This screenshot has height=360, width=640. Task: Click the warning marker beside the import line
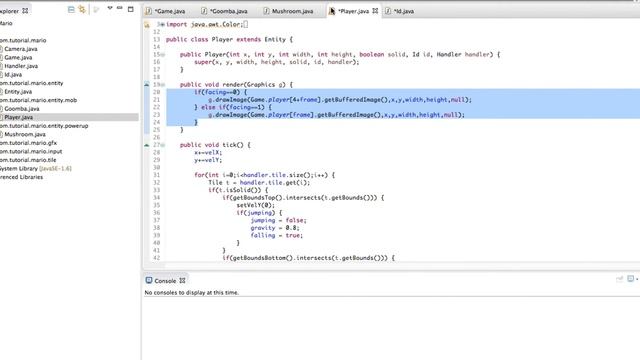147,25
